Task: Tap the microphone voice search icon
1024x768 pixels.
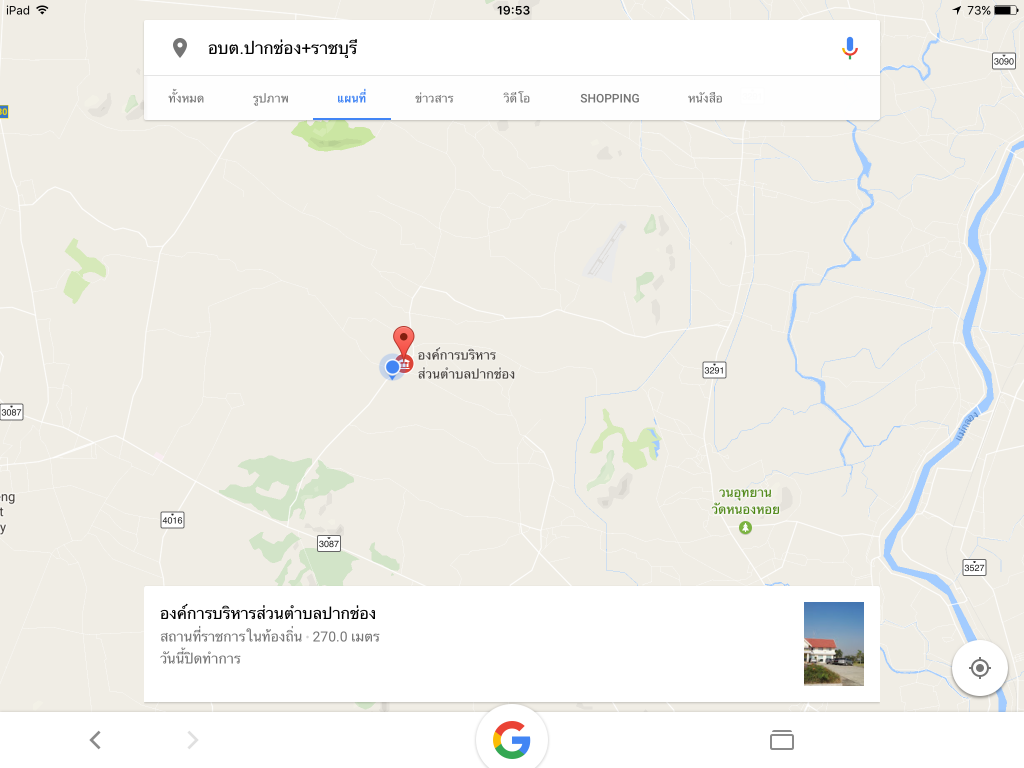Action: tap(849, 48)
